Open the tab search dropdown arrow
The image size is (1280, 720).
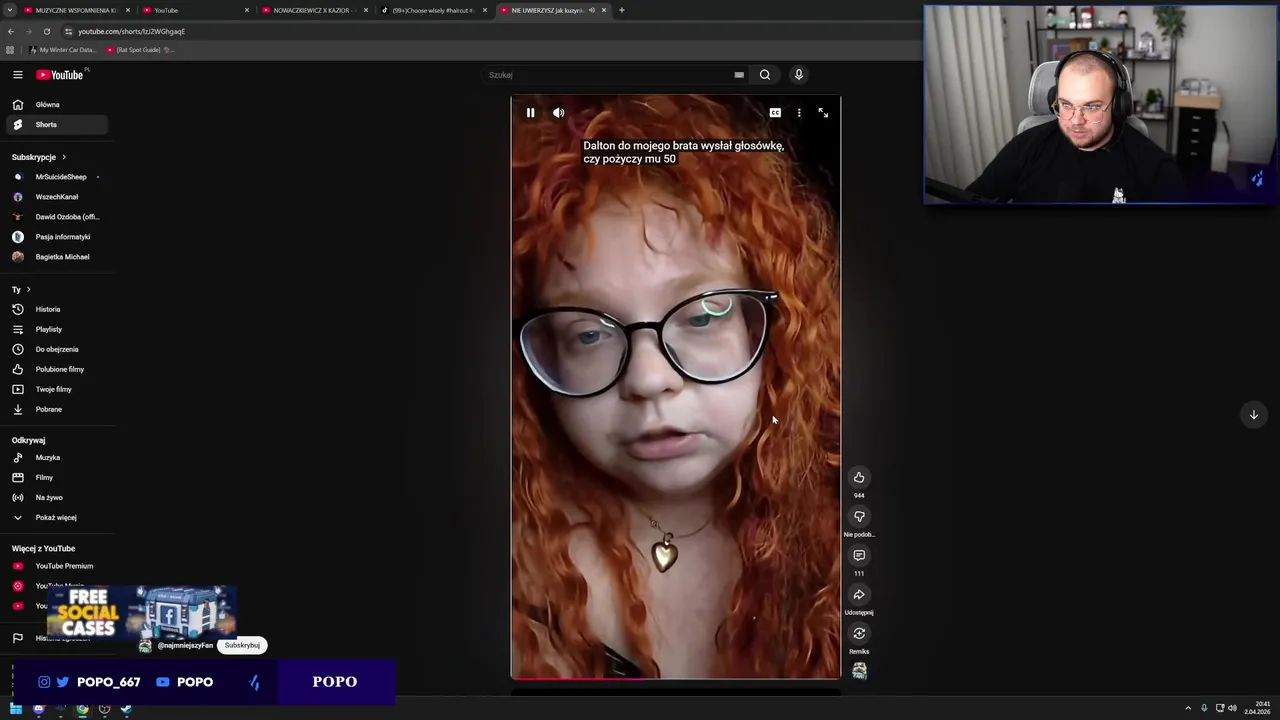[x=9, y=10]
